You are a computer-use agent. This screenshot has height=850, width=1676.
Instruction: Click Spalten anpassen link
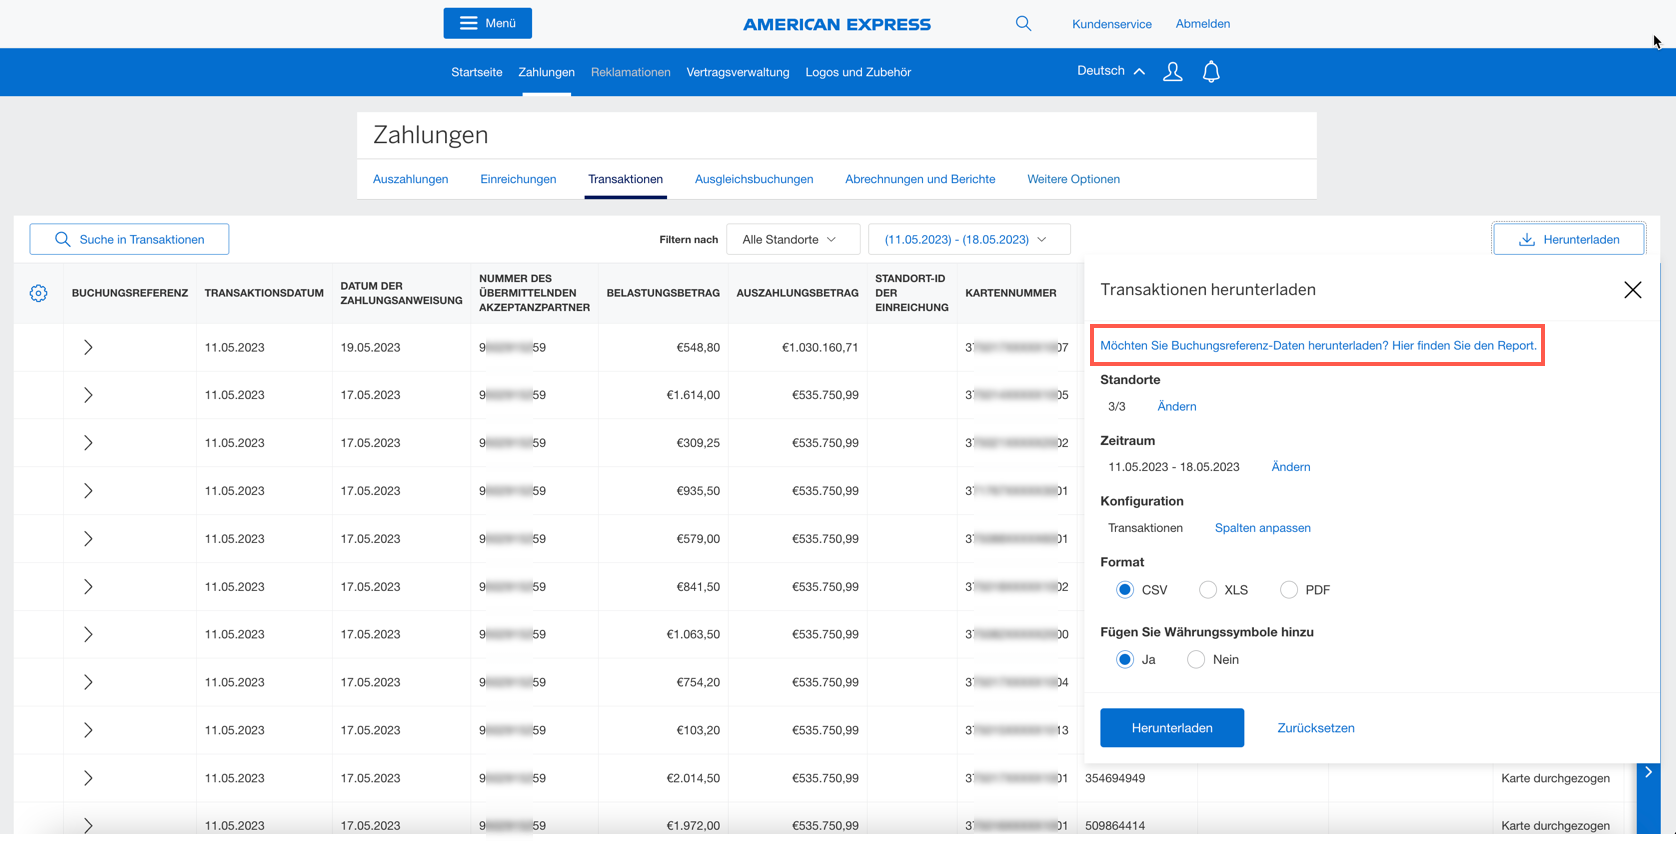tap(1263, 528)
